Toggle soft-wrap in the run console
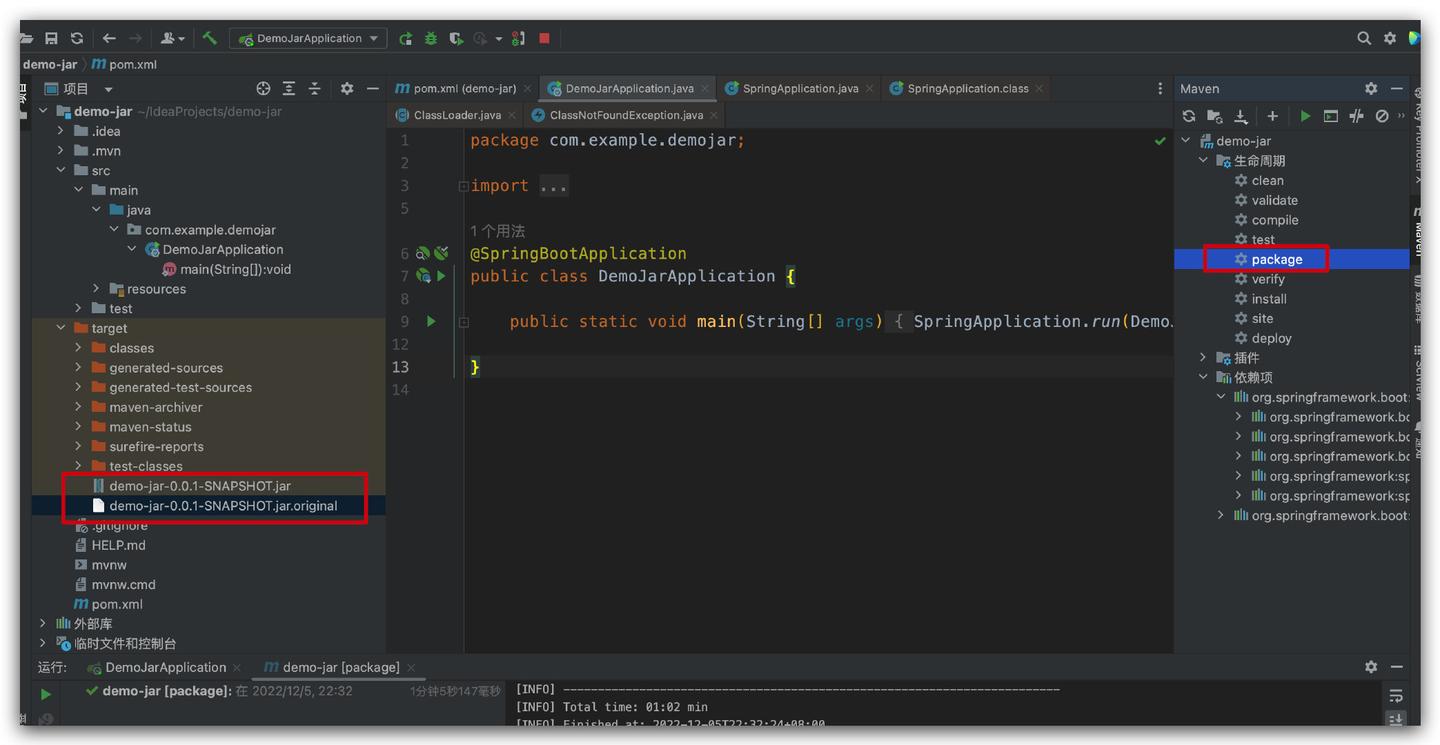1440x745 pixels. (x=1396, y=695)
